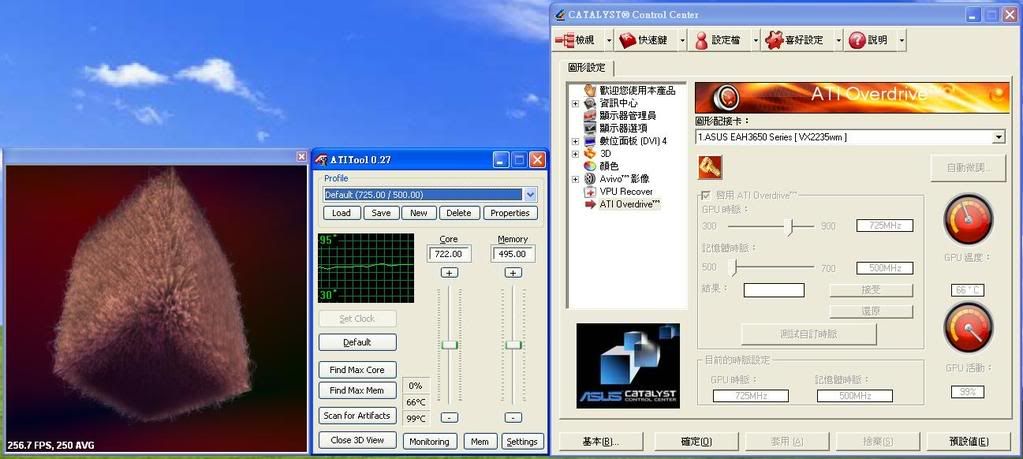Toggle the 啟用 ATI Overdrive checkbox

(x=705, y=195)
